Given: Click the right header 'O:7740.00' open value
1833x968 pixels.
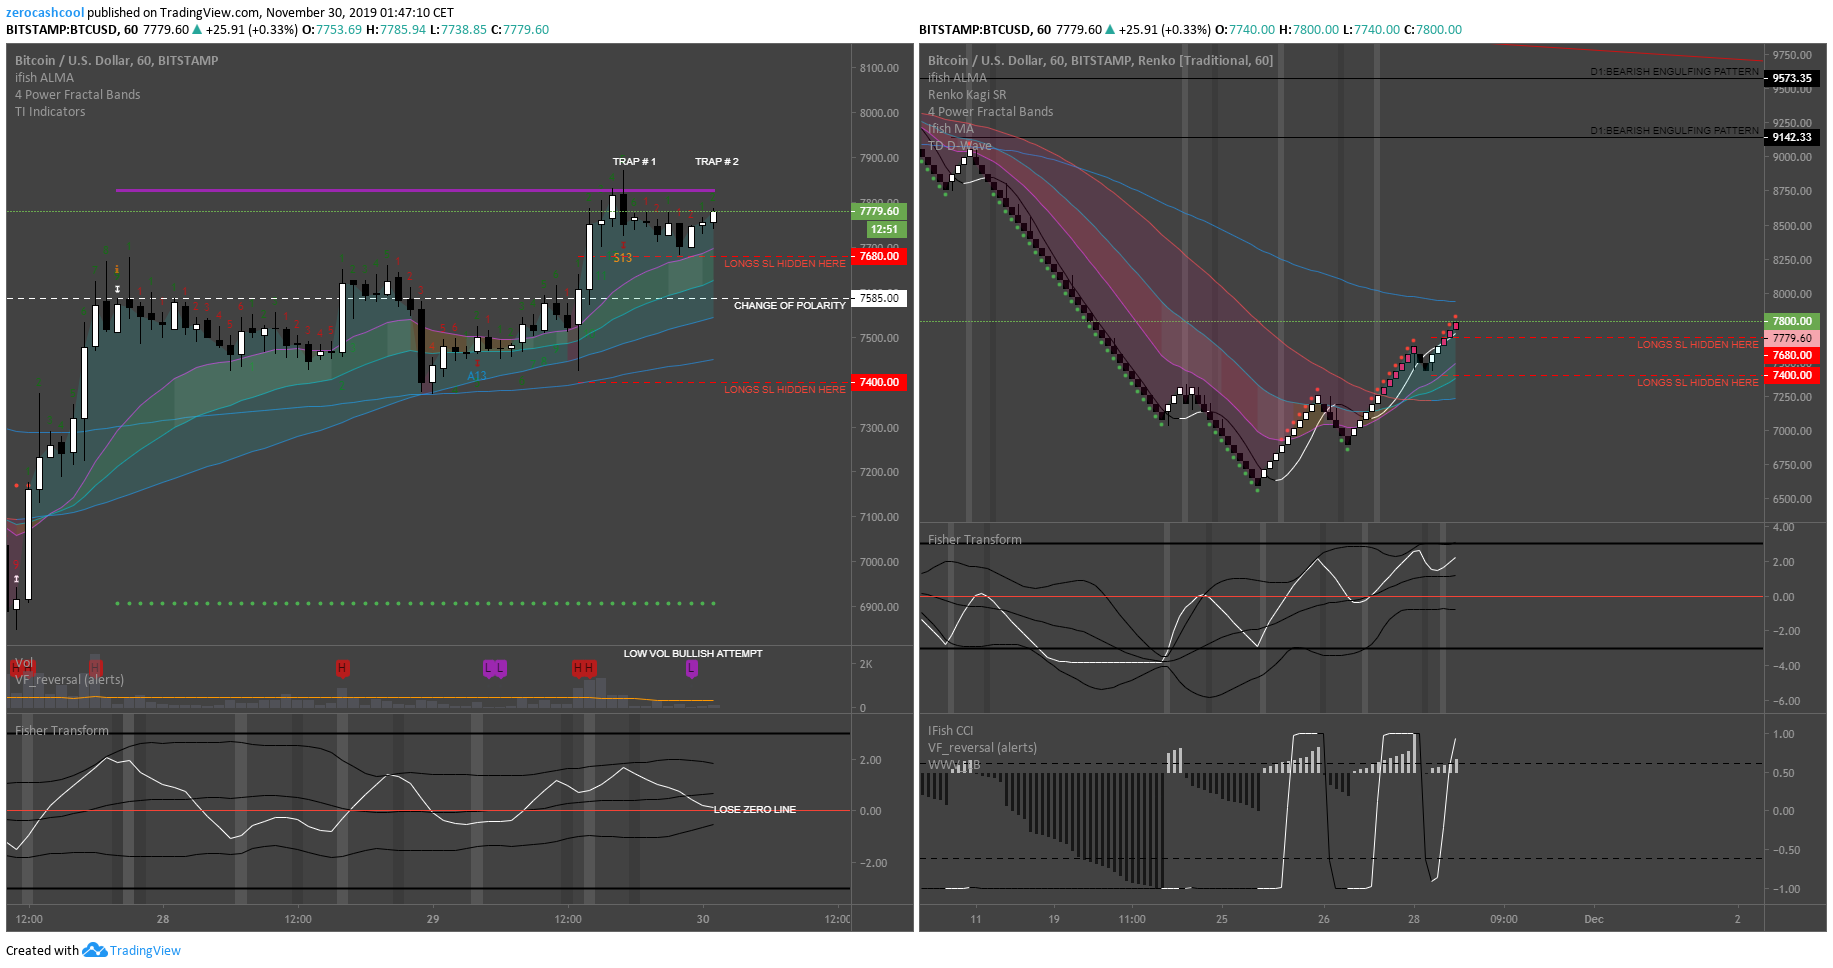Looking at the screenshot, I should 1245,29.
